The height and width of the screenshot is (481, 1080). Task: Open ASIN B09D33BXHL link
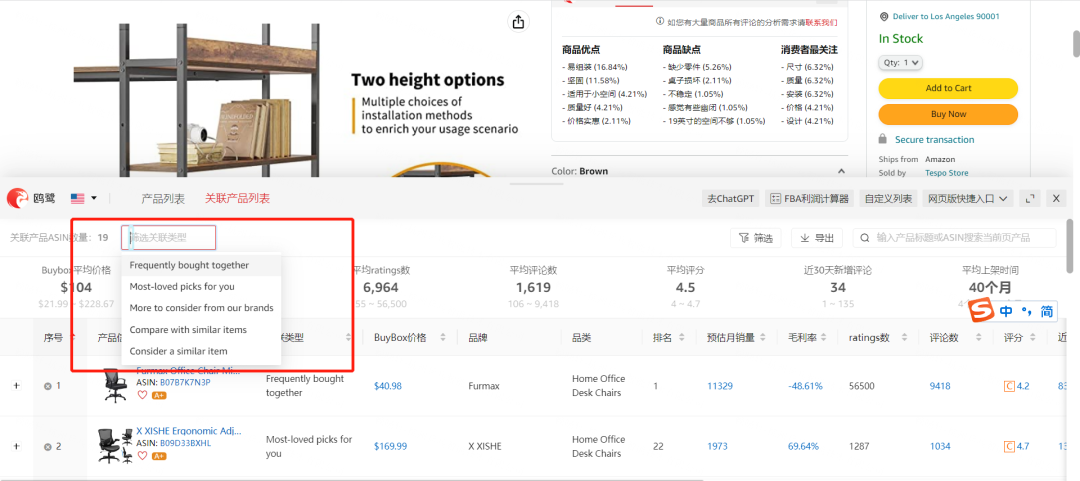coord(185,442)
